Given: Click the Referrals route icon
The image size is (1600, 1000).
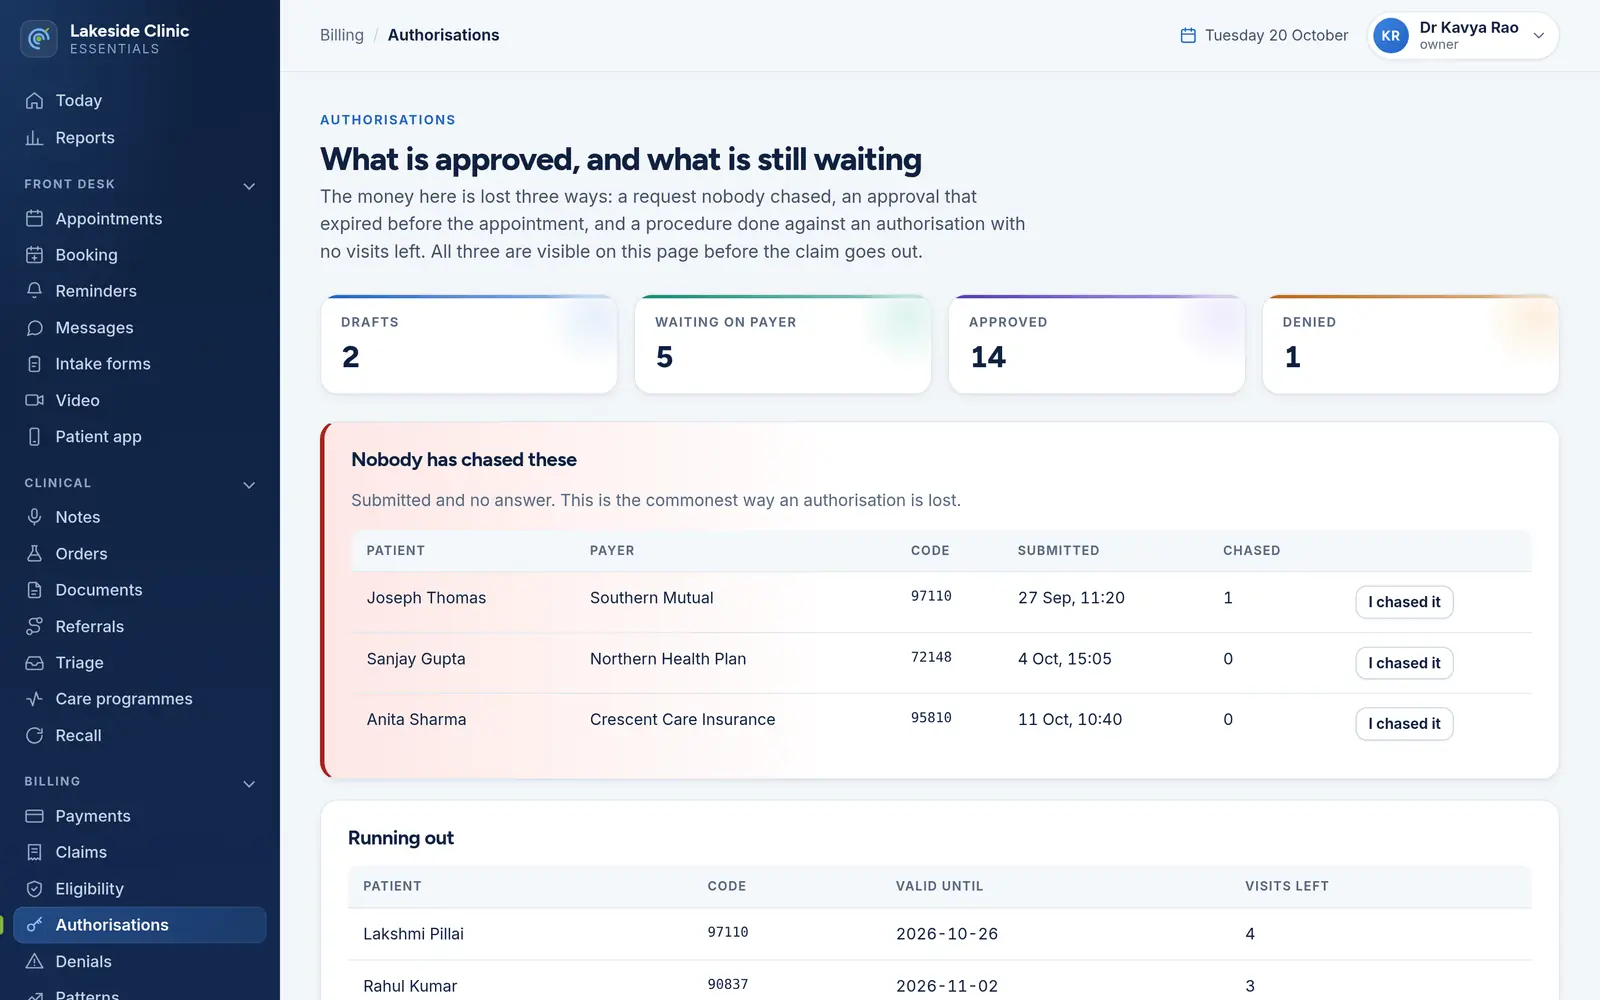Looking at the screenshot, I should 35,627.
